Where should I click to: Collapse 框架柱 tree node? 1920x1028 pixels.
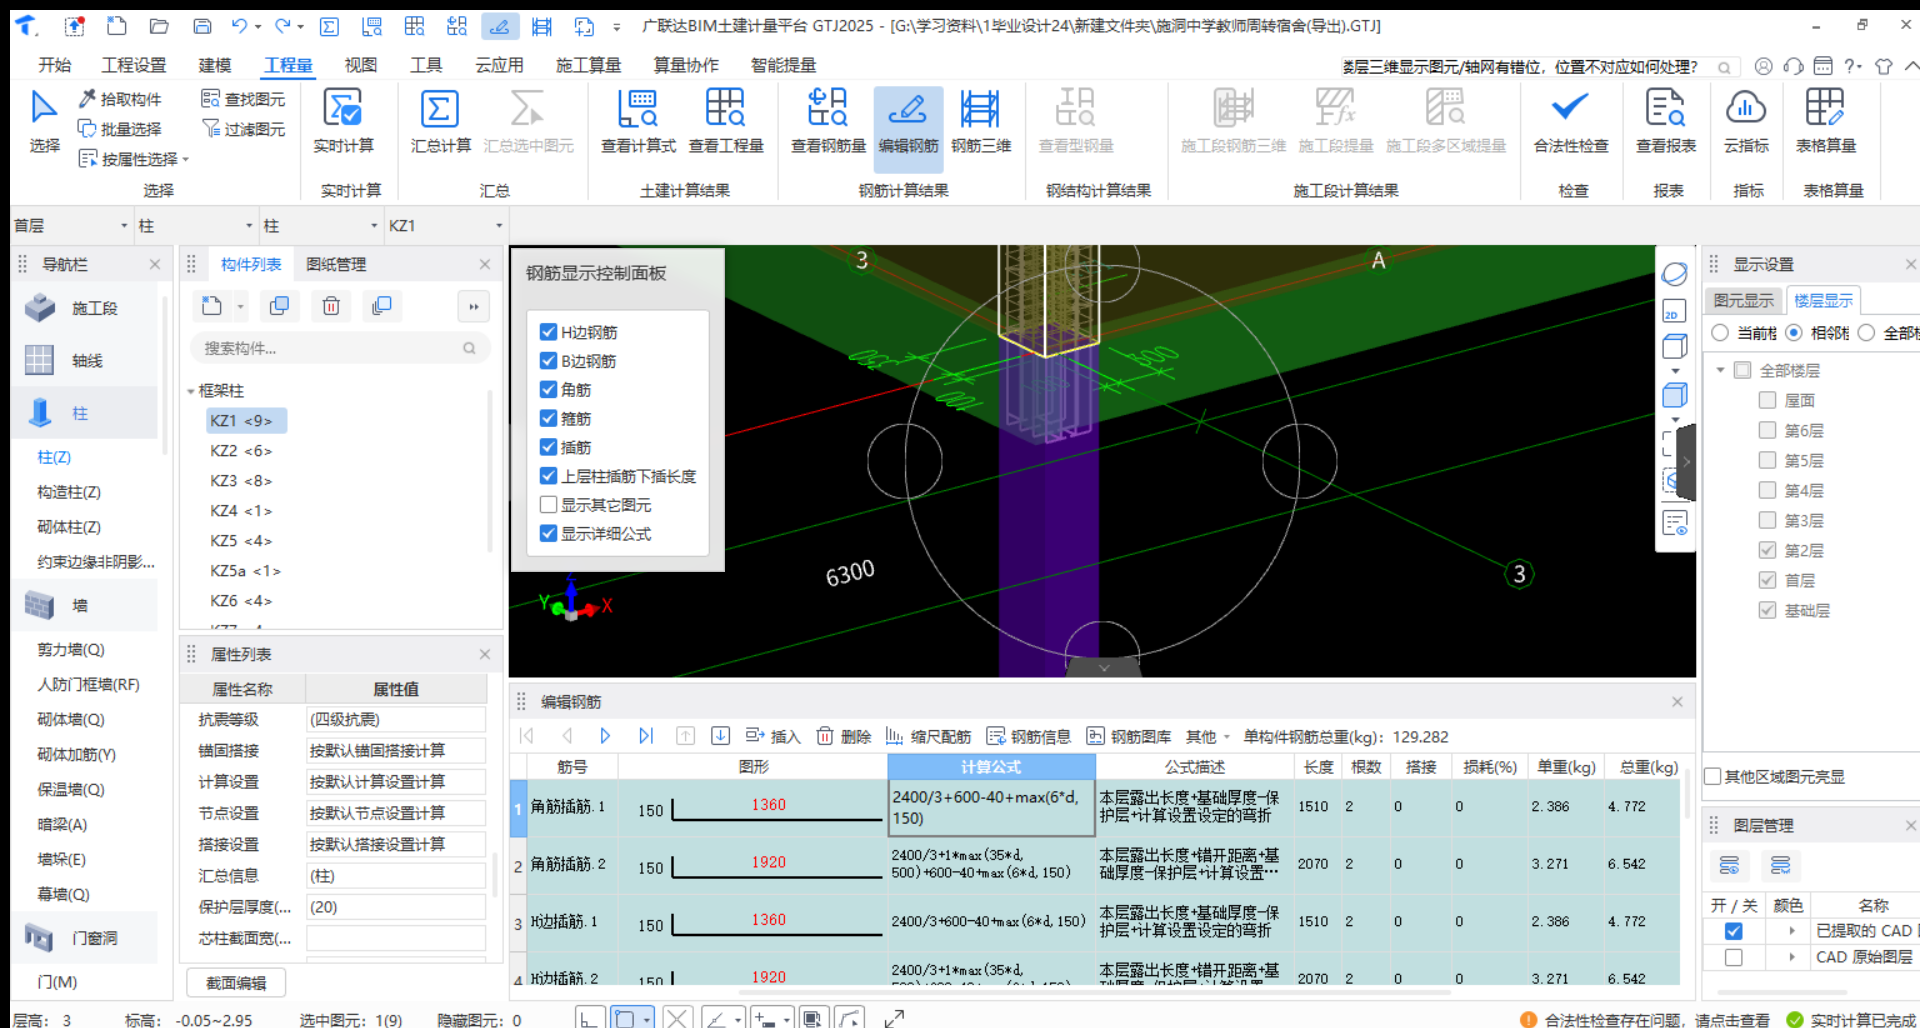(191, 391)
